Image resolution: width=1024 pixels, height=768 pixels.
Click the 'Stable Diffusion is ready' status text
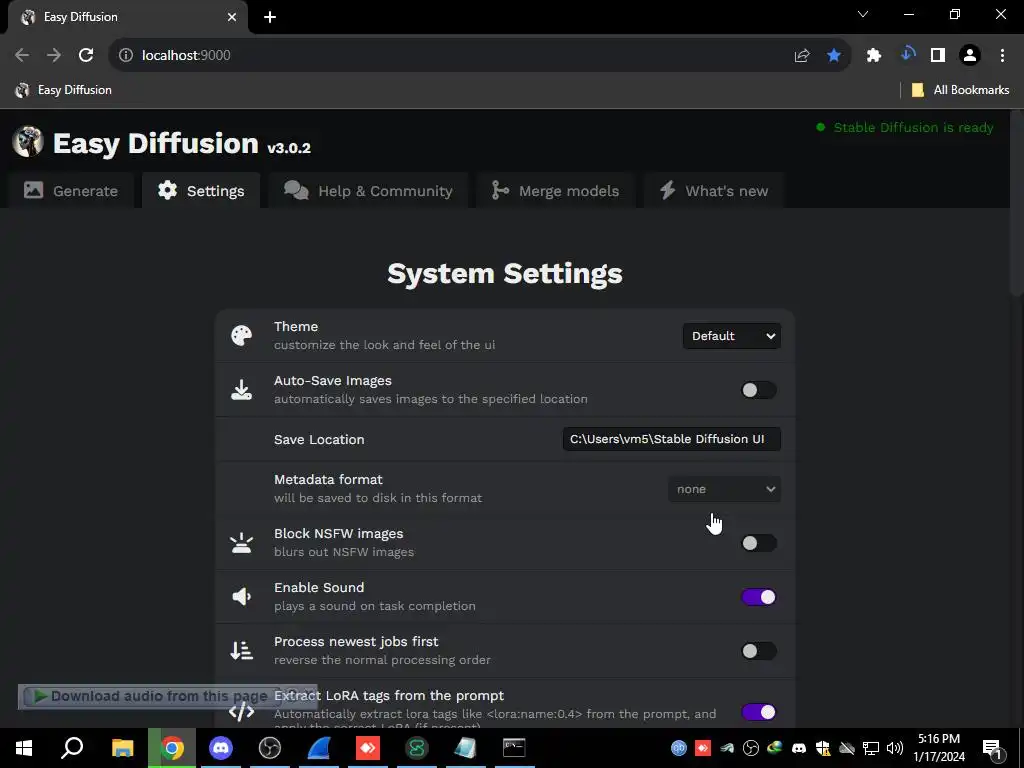pyautogui.click(x=913, y=127)
